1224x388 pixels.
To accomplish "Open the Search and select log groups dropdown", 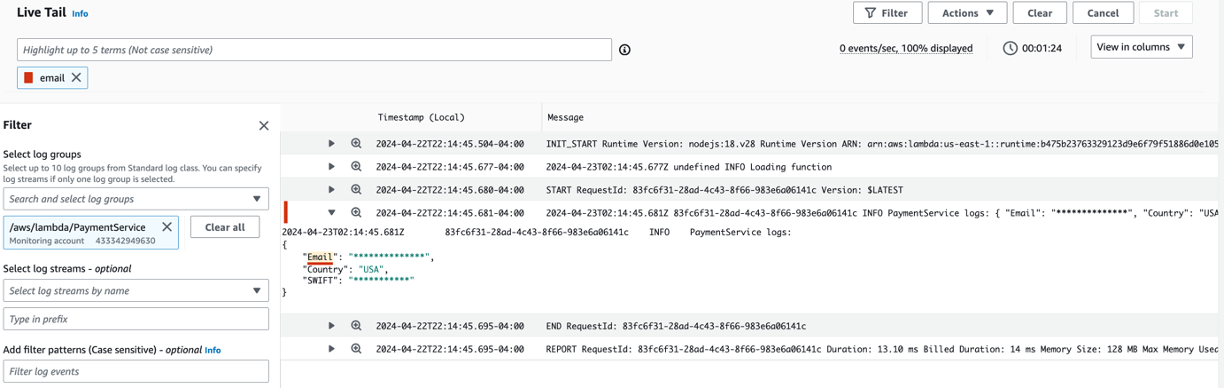I will (x=136, y=199).
